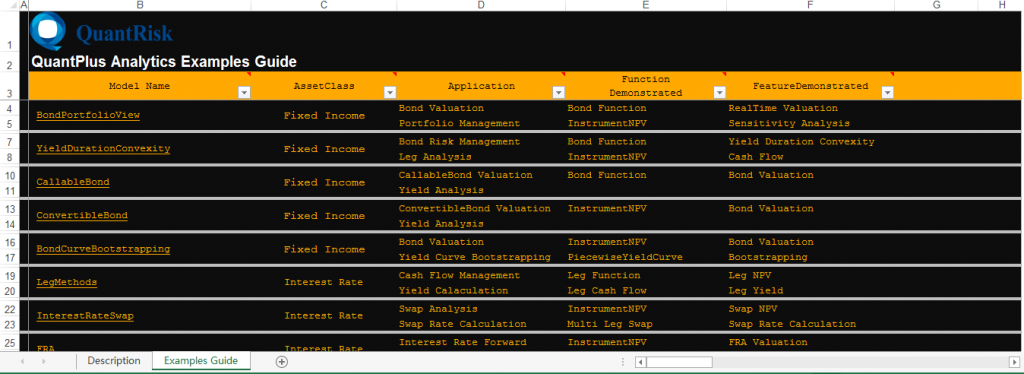Open the BondPortfolioView link
The width and height of the screenshot is (1024, 374).
88,116
